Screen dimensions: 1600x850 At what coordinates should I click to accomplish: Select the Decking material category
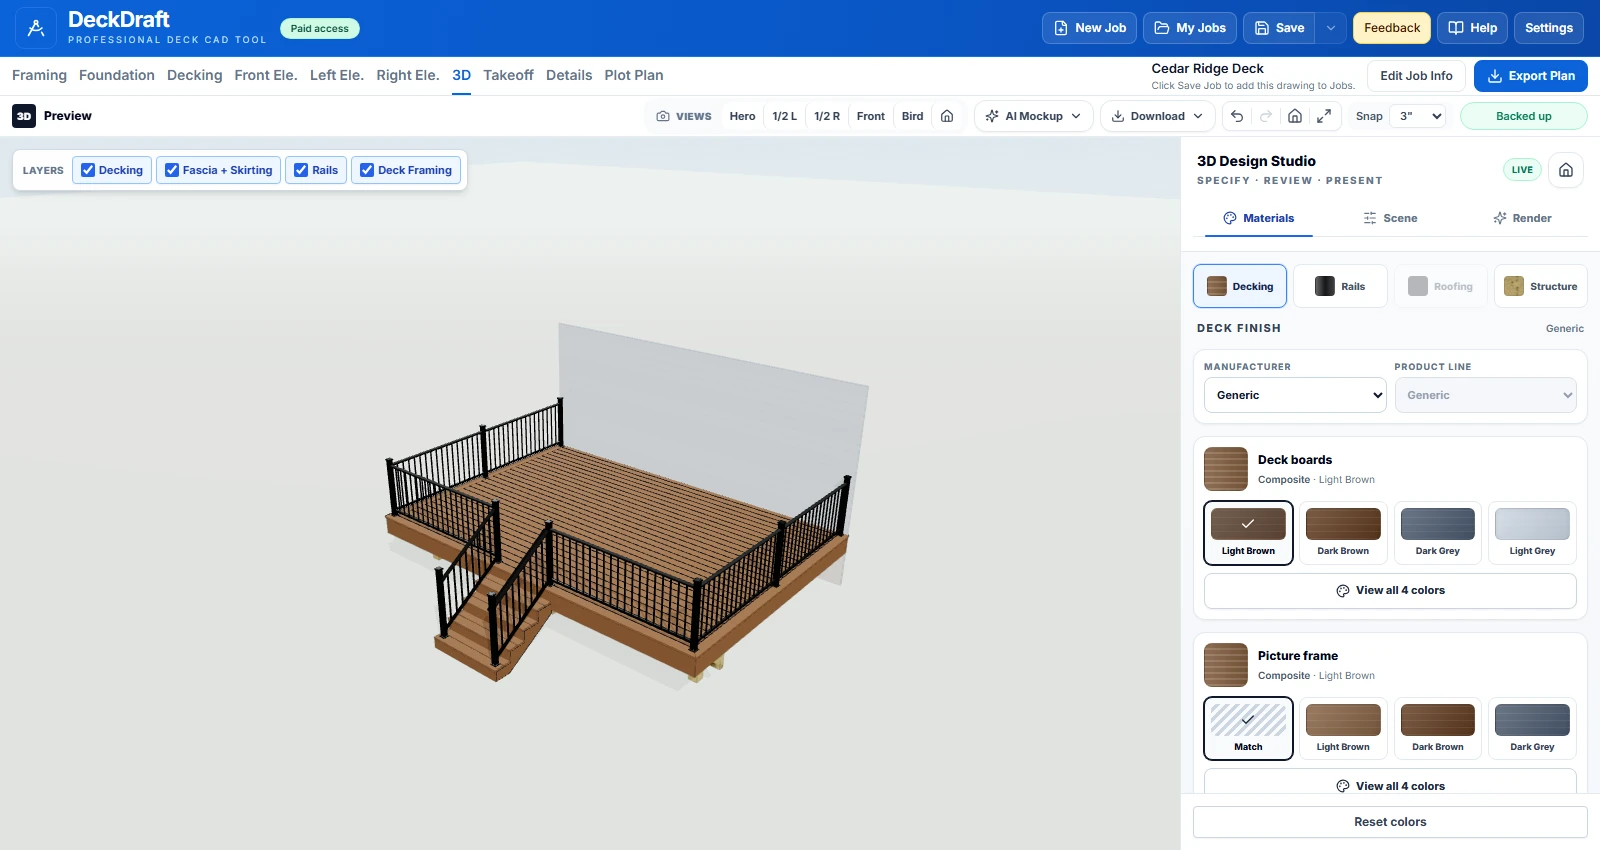pyautogui.click(x=1240, y=286)
